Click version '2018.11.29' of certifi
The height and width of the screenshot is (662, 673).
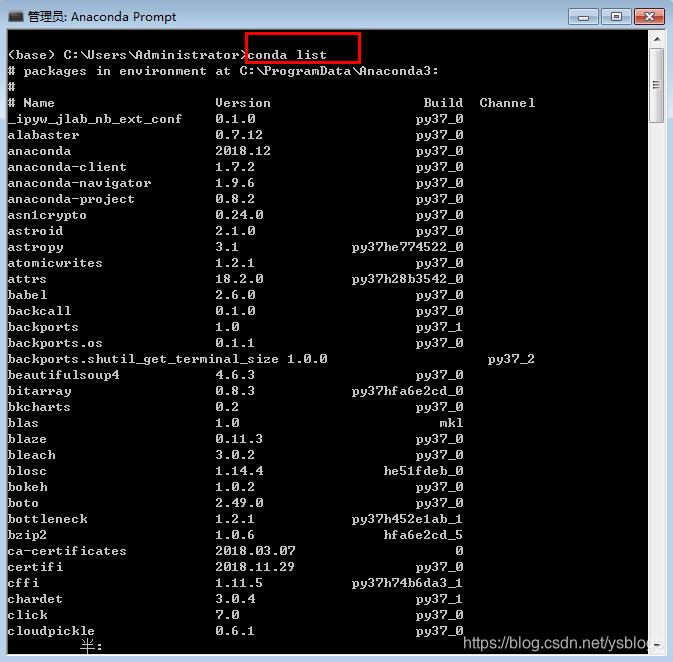click(255, 567)
